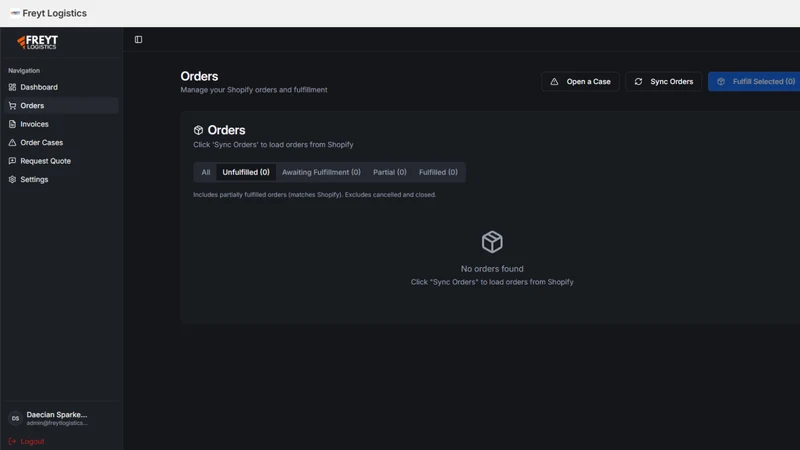Click the 'Navigation' sidebar heading

(24, 70)
